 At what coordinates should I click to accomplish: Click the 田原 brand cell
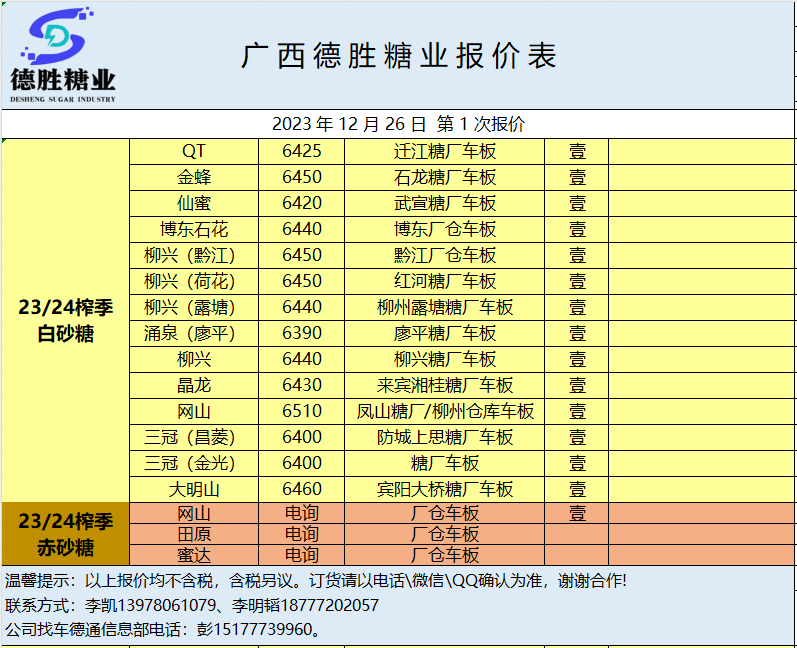tap(194, 535)
